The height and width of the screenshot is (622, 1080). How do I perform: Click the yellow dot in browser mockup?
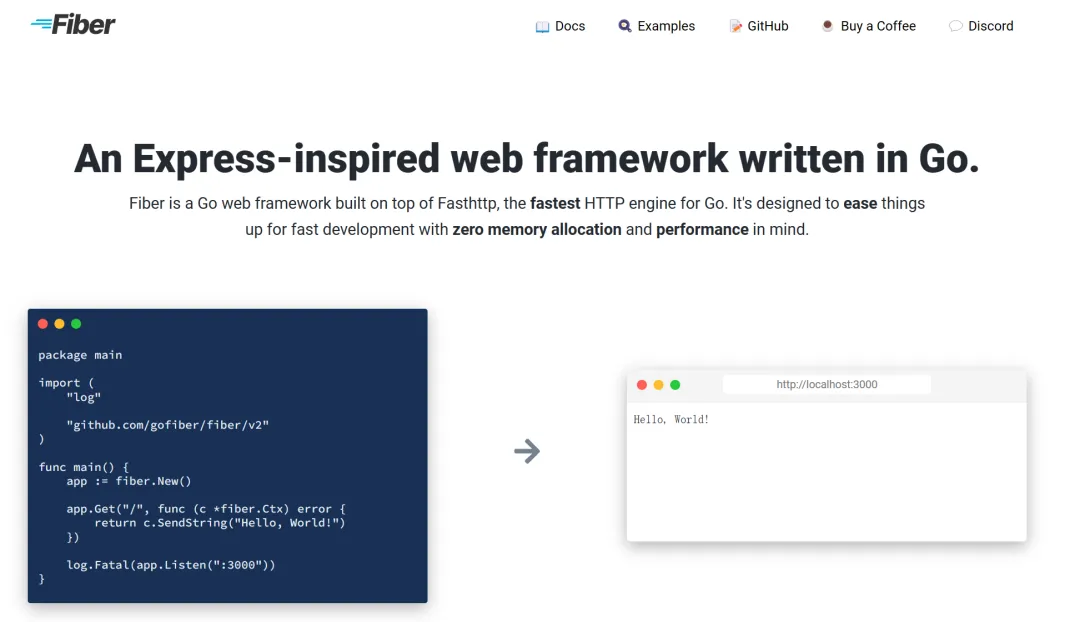point(658,385)
